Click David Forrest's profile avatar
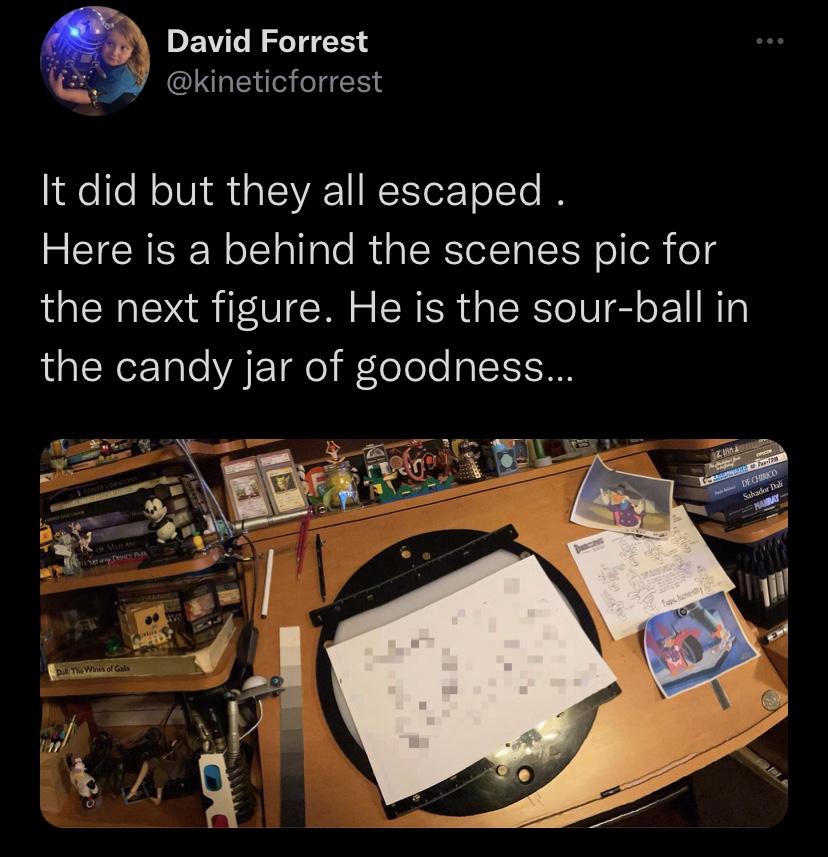Viewport: 828px width, 857px height. [x=96, y=61]
